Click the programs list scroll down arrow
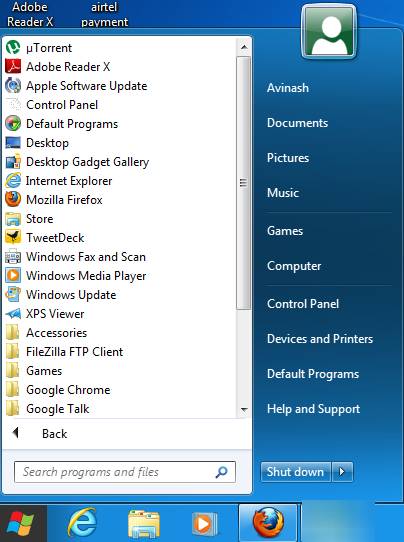The height and width of the screenshot is (542, 404). click(x=244, y=410)
